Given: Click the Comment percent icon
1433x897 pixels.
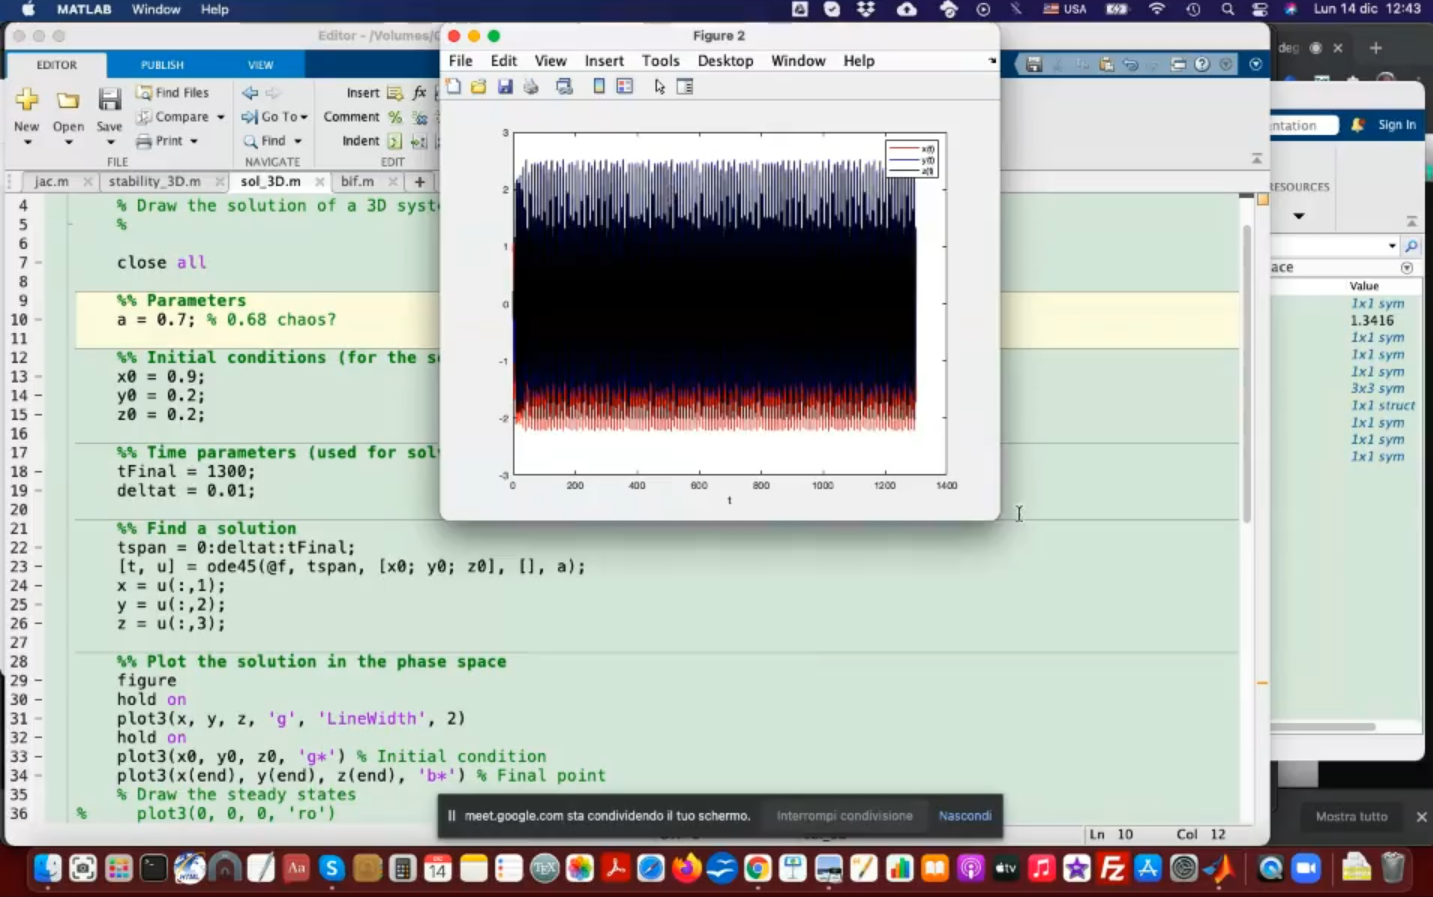Looking at the screenshot, I should pos(395,117).
